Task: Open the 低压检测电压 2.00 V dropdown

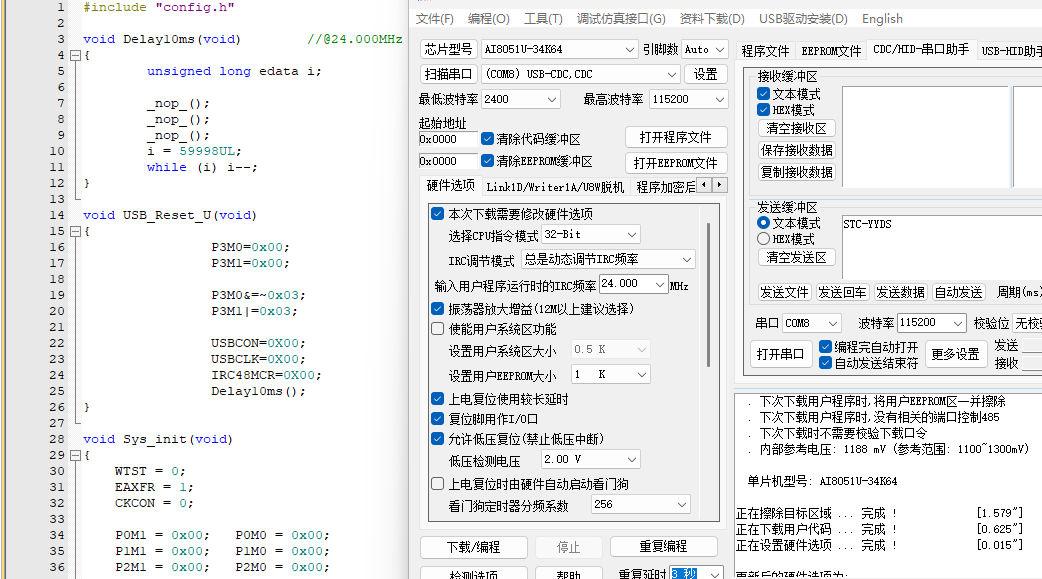Action: click(590, 459)
